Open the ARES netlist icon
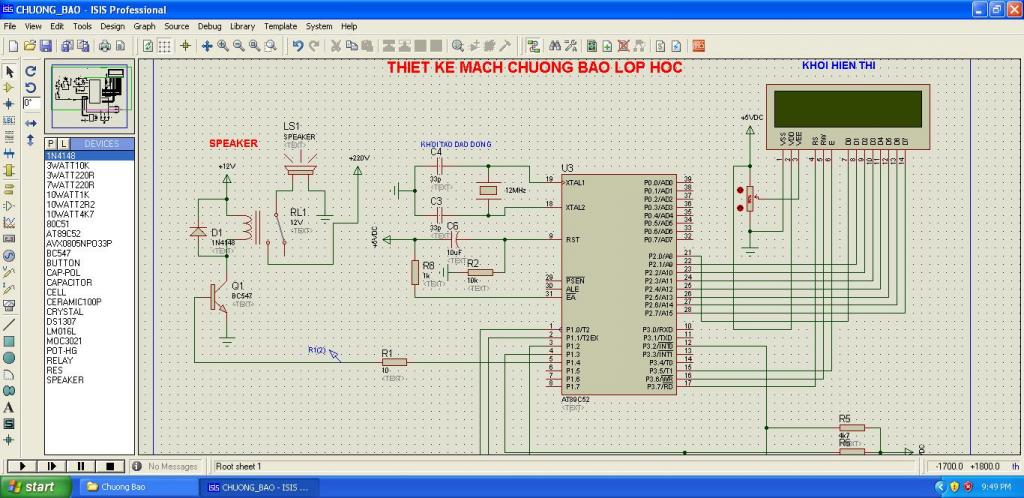The image size is (1024, 498). coord(698,46)
